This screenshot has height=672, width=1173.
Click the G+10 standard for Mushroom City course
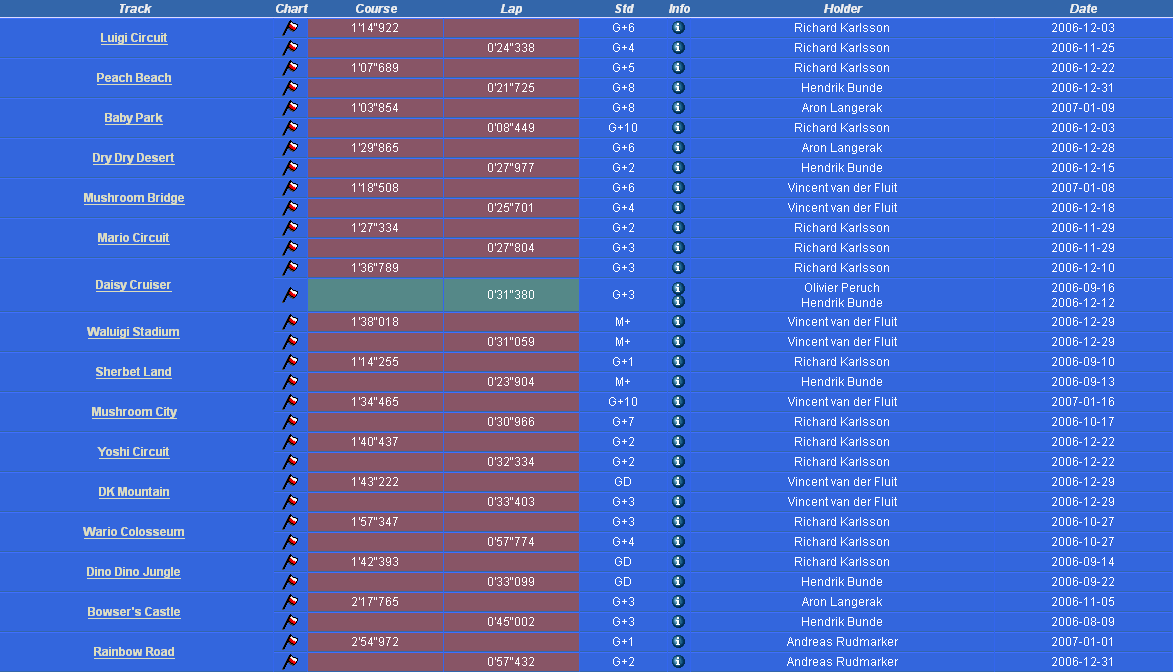(623, 402)
